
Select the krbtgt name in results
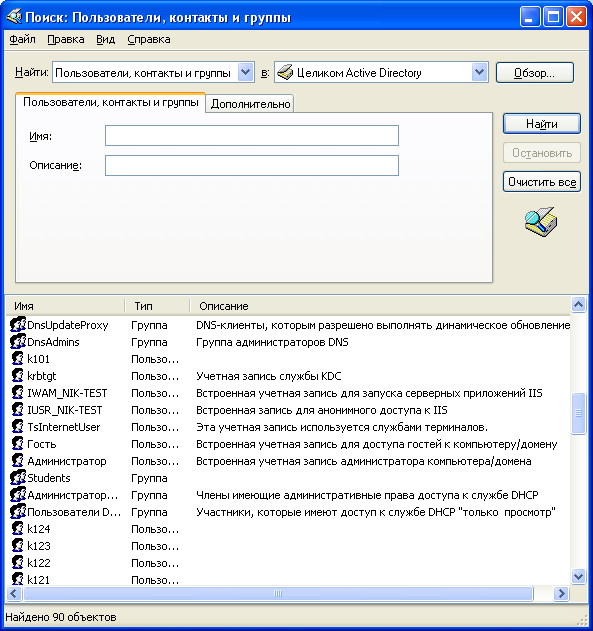pyautogui.click(x=42, y=376)
